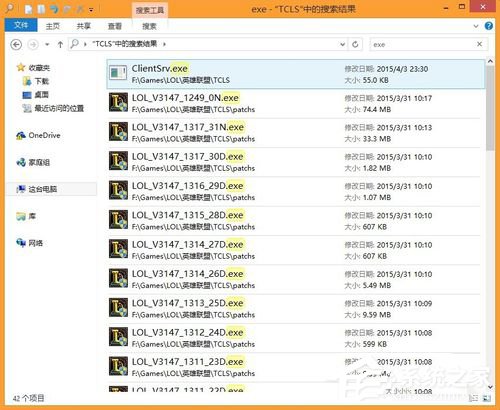Click the LOL_V3147_1249_0N.exe file name
500x410 pixels.
coord(185,98)
